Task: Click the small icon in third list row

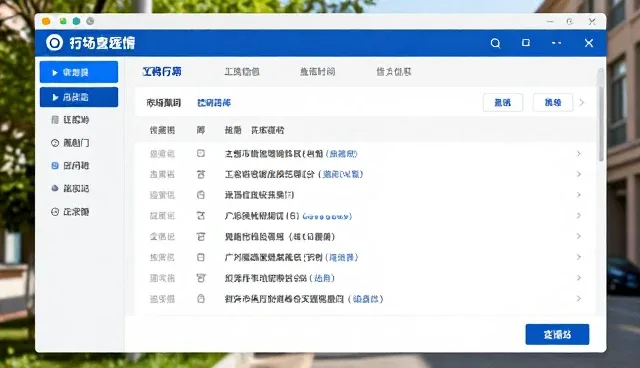Action: point(201,195)
